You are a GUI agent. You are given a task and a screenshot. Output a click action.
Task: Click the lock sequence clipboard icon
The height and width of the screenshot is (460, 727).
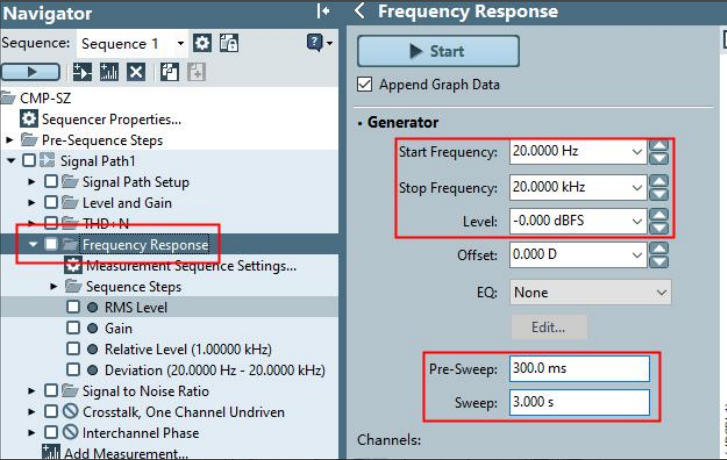(229, 43)
